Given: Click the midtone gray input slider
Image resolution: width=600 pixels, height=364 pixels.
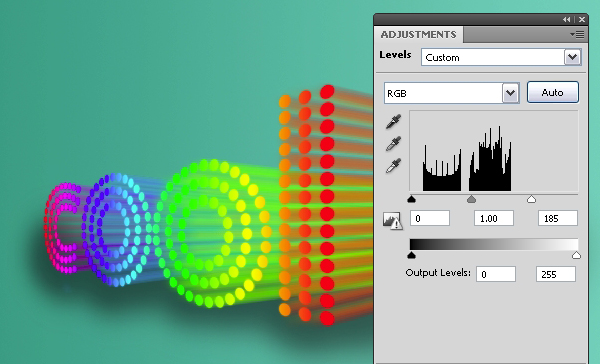Looking at the screenshot, I should pyautogui.click(x=471, y=199).
